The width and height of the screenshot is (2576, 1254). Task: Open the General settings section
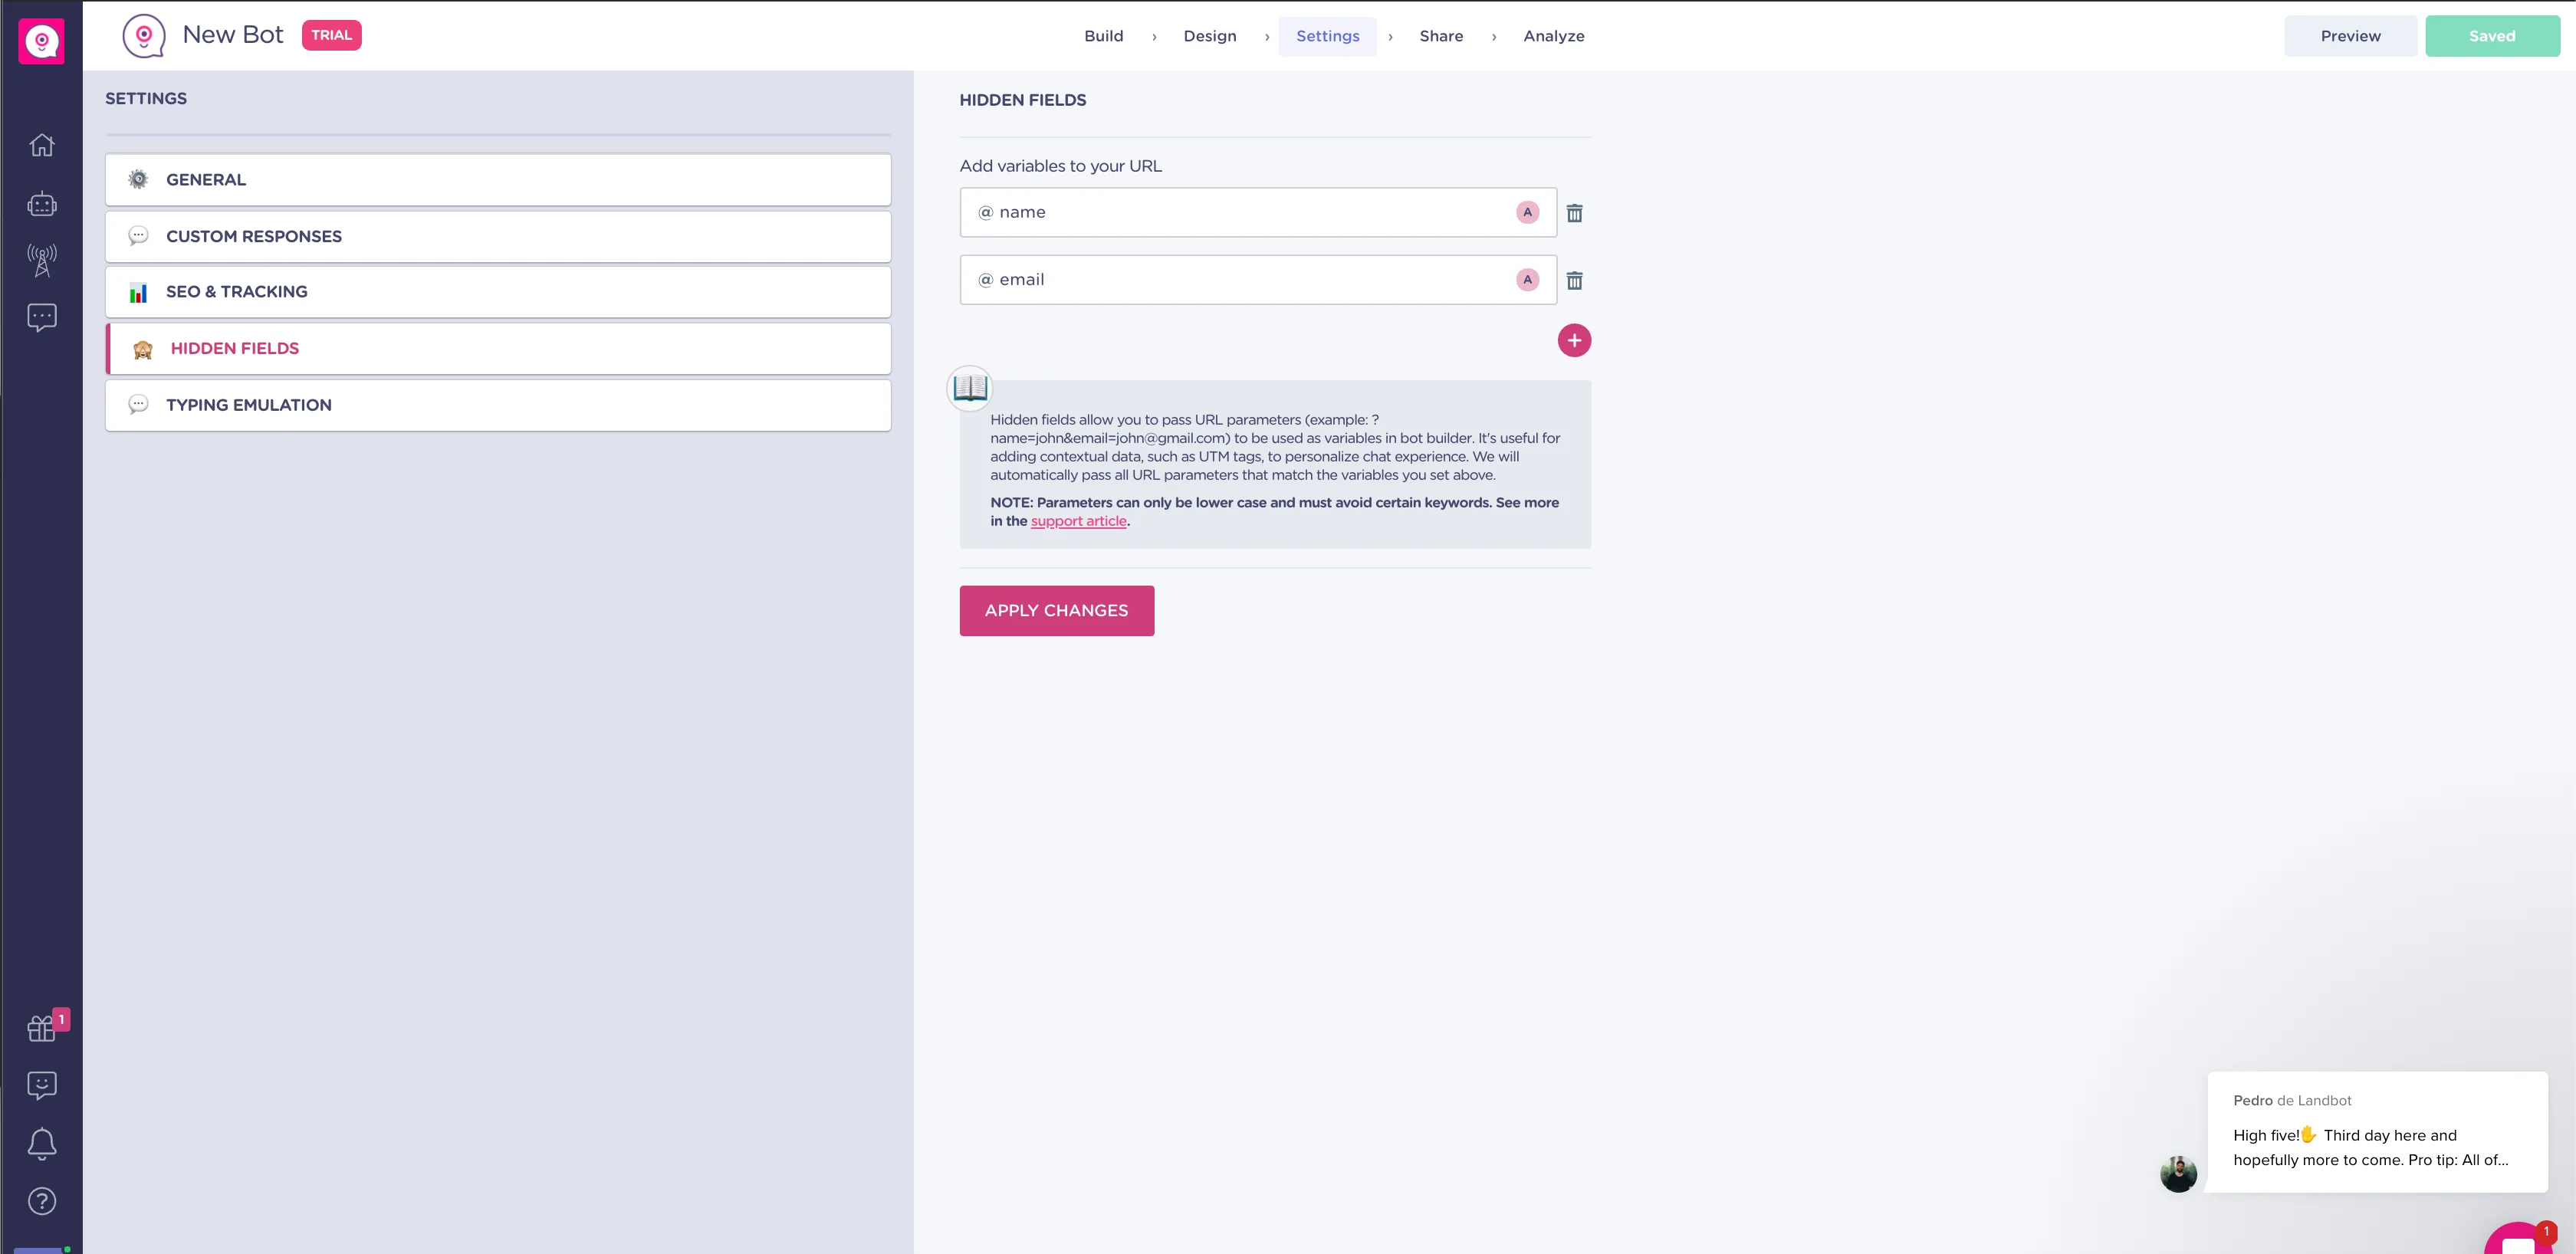click(x=498, y=180)
